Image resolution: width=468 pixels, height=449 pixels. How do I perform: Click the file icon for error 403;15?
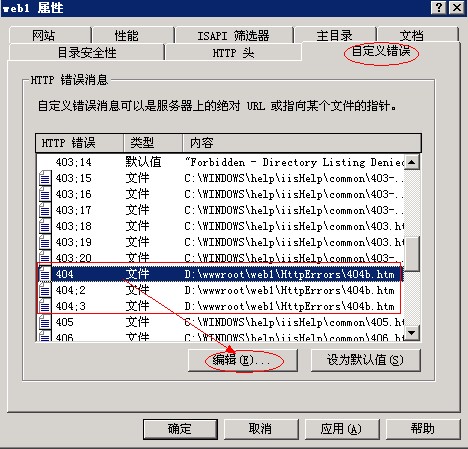tap(45, 178)
